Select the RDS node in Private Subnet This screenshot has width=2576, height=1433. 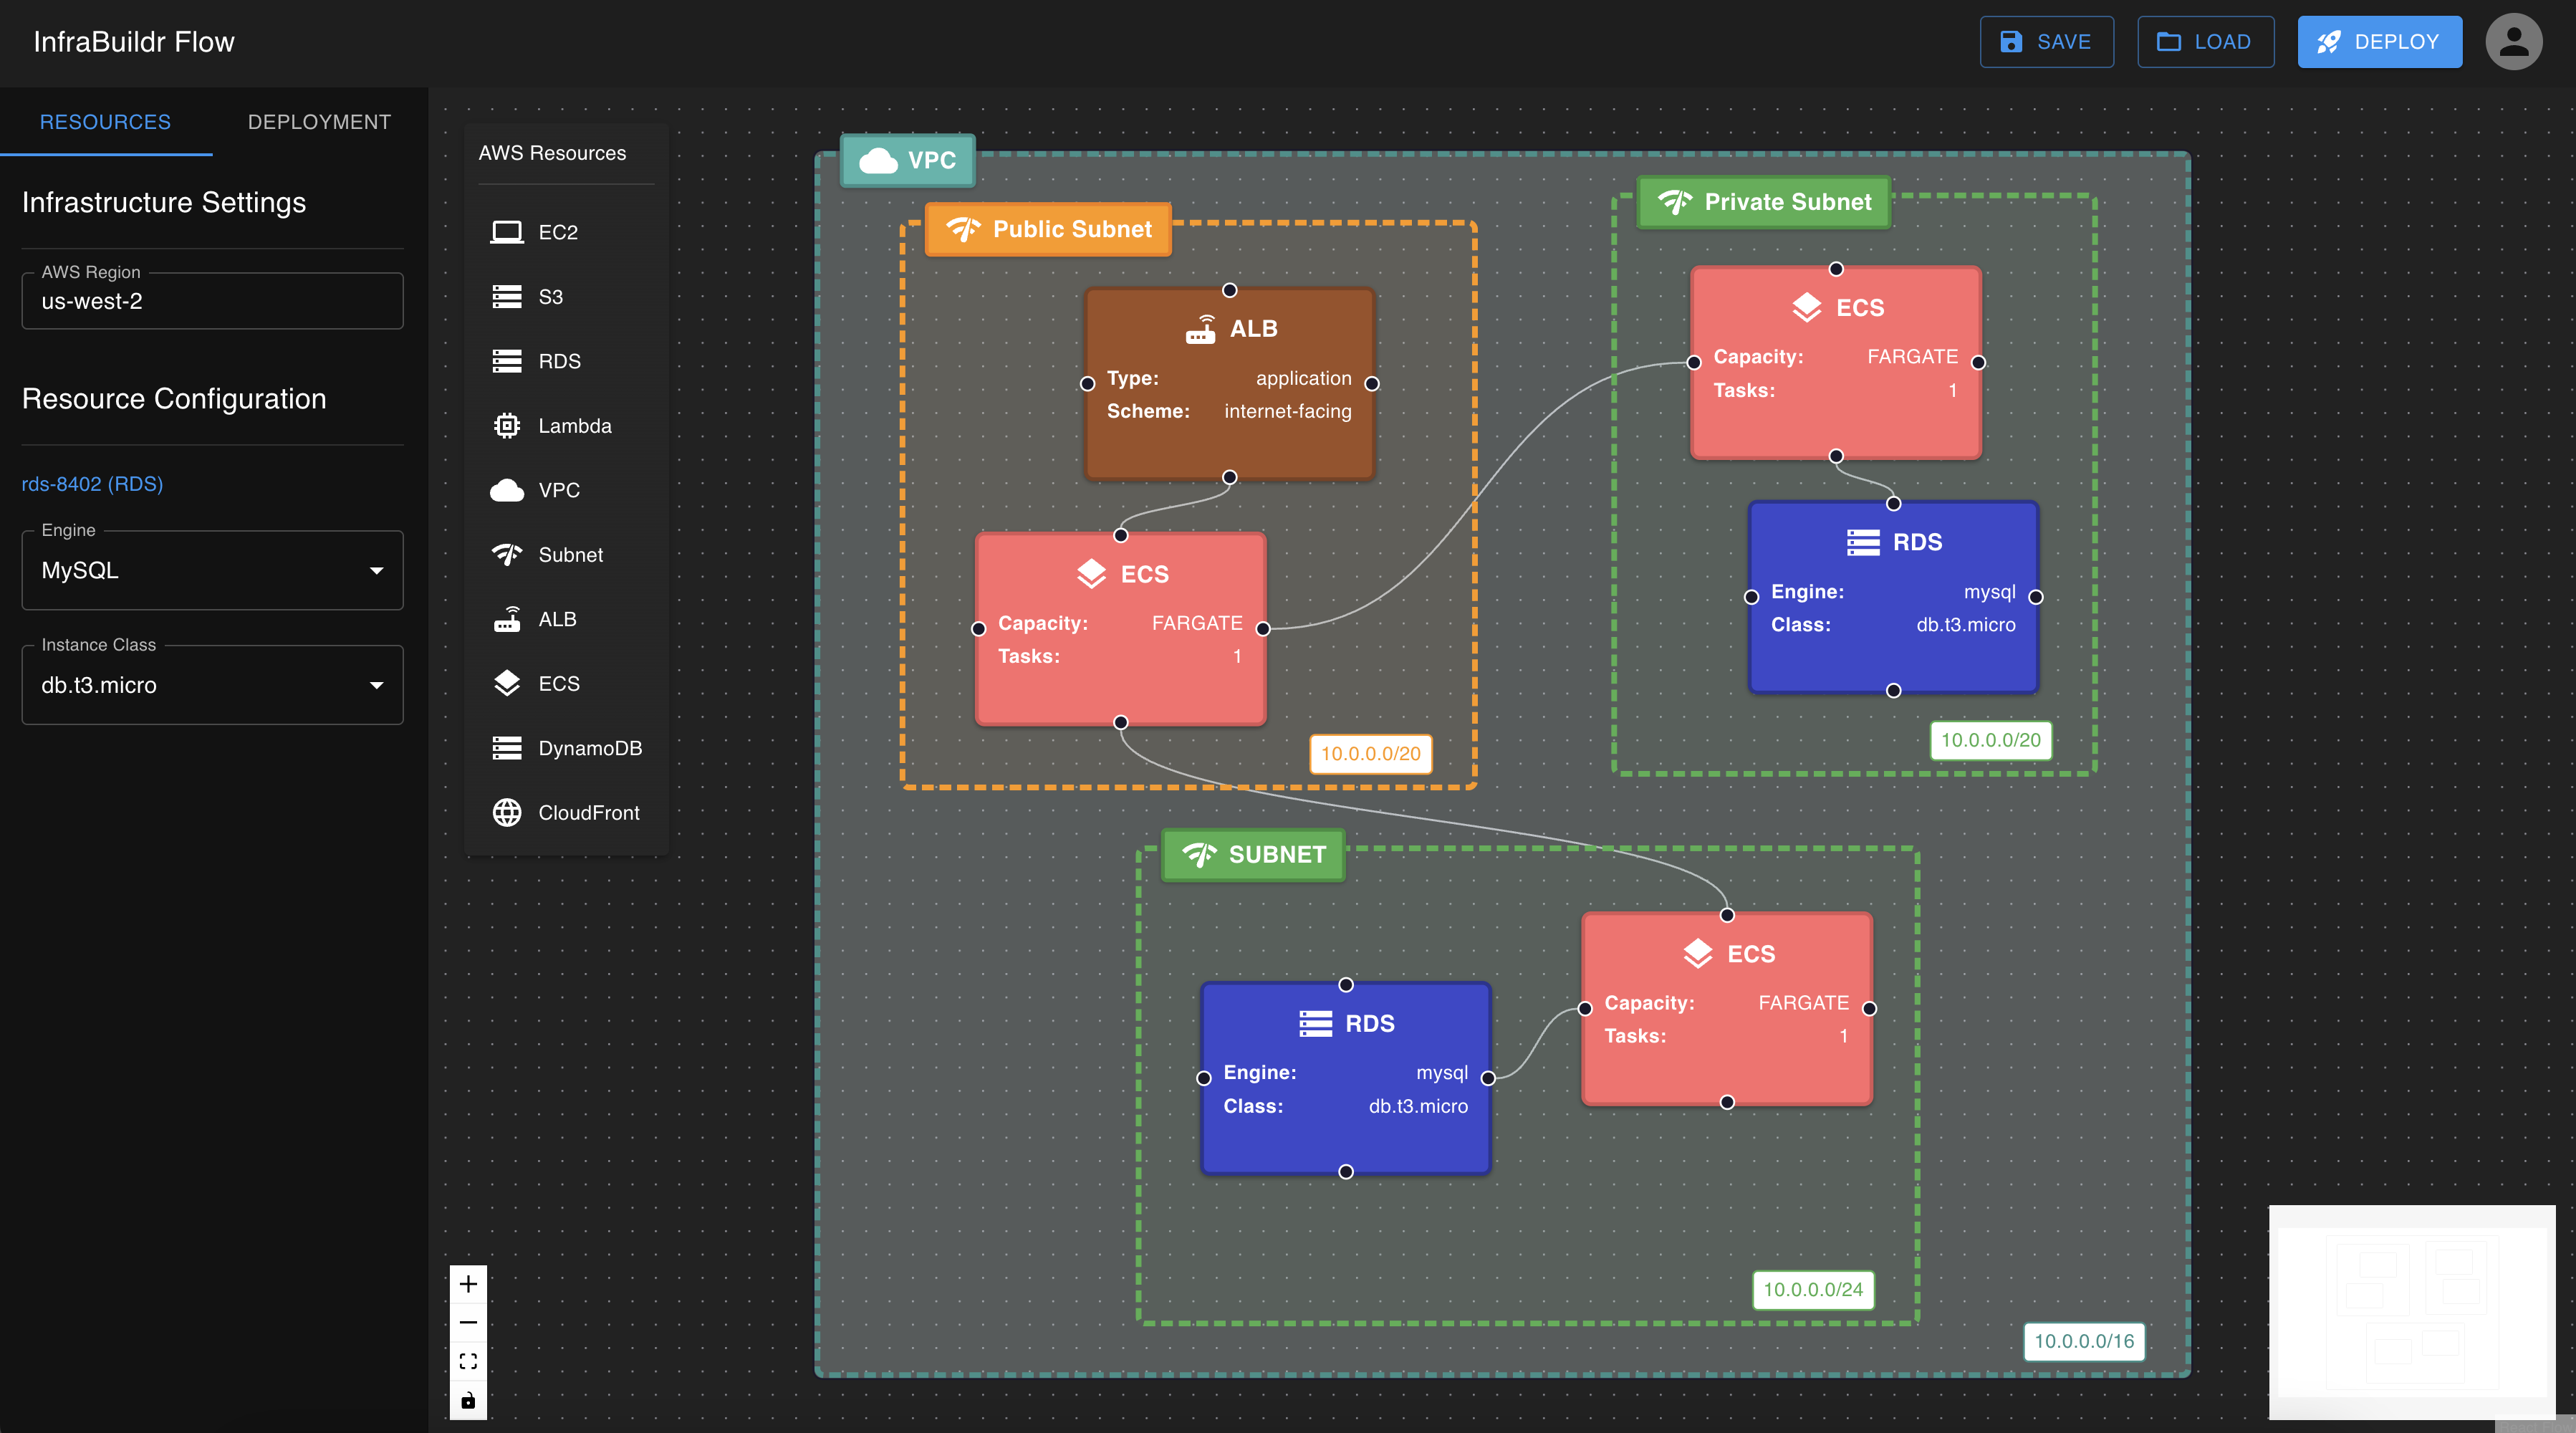click(x=1893, y=597)
